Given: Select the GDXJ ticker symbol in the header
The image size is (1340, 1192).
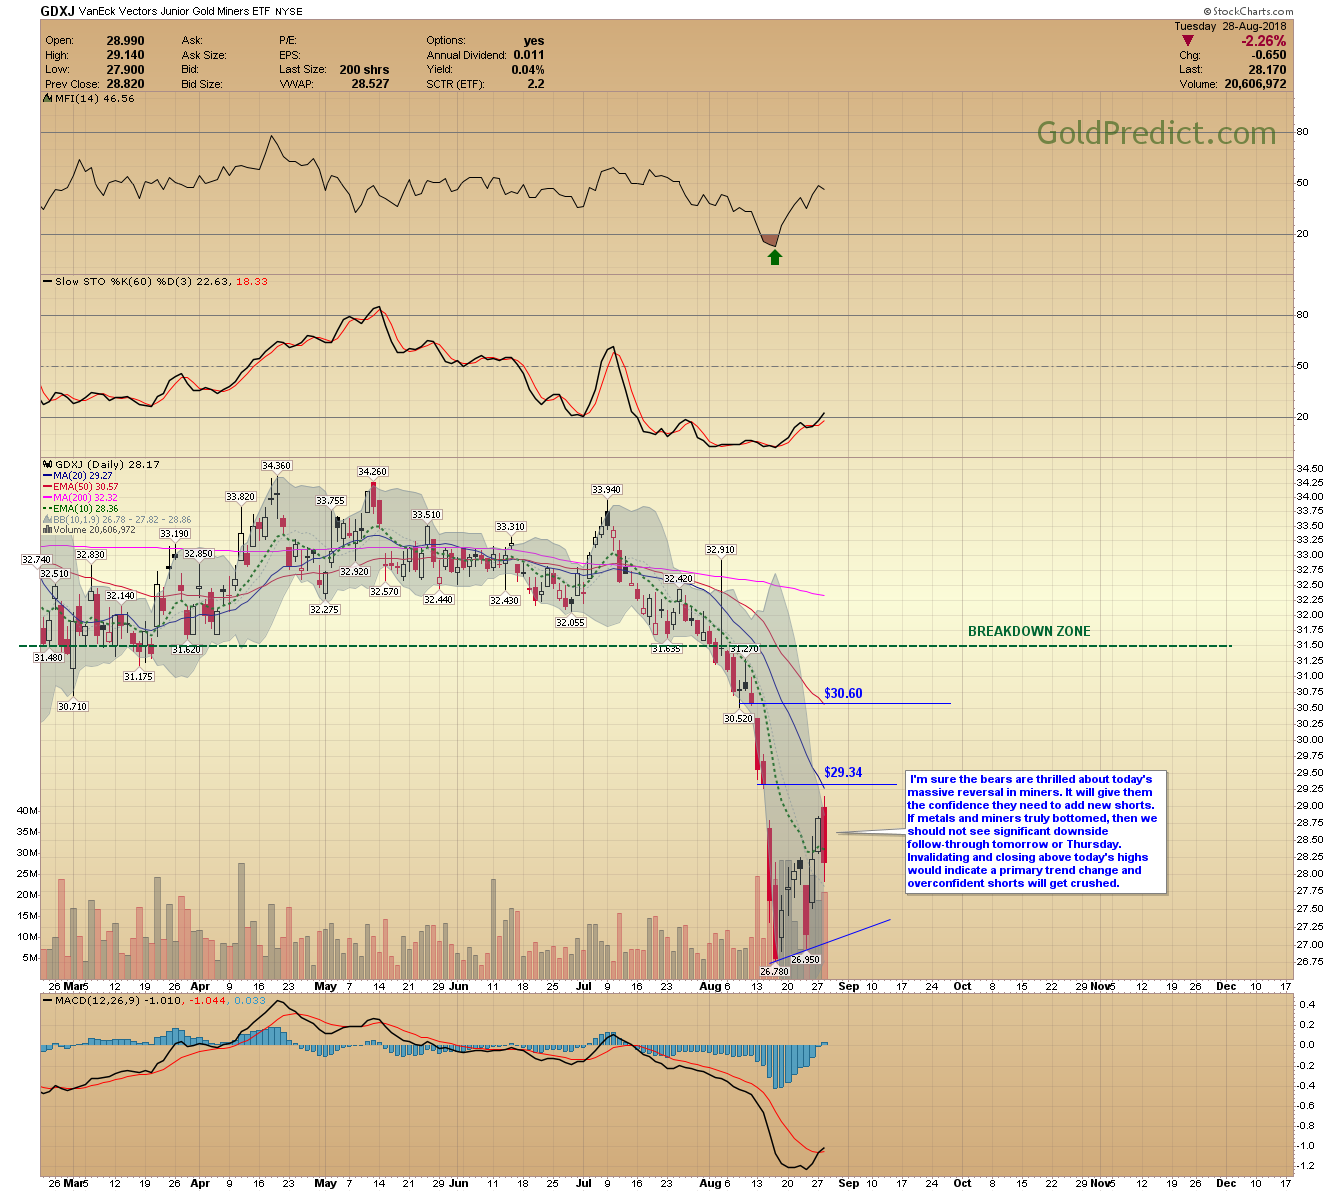Looking at the screenshot, I should point(55,11).
